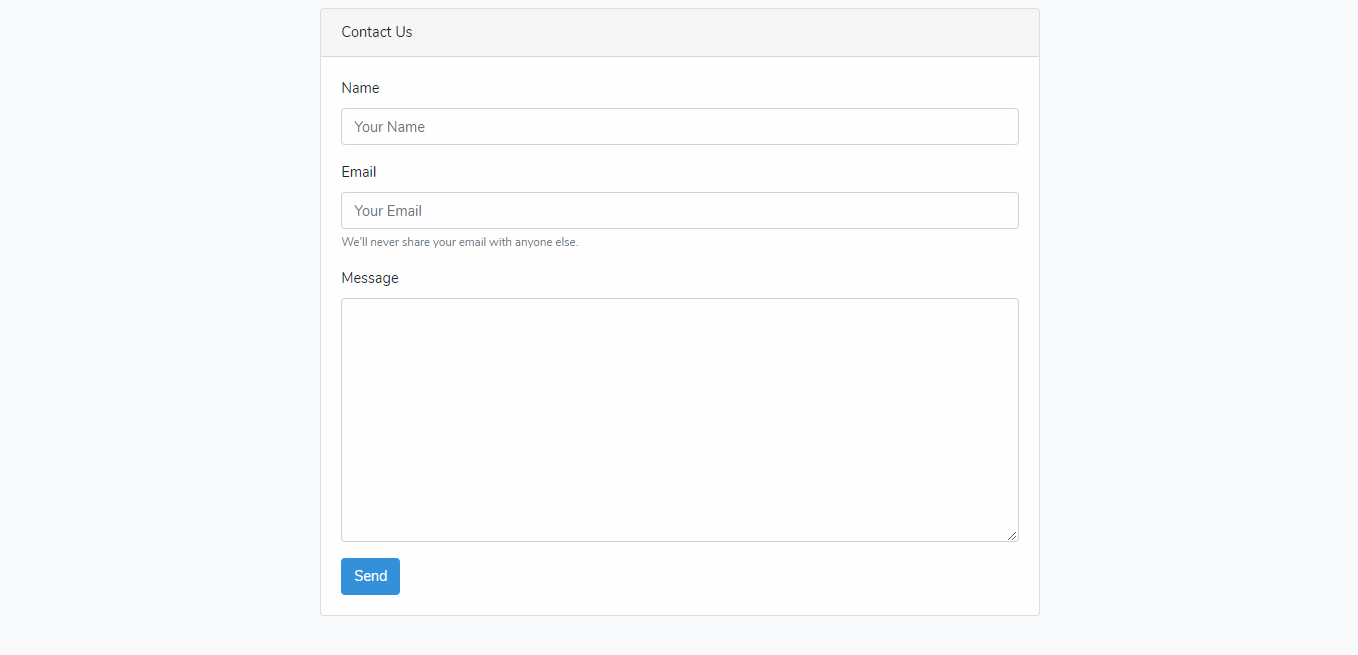Grab the Message textarea resize handle
The width and height of the screenshot is (1358, 655).
point(1012,536)
